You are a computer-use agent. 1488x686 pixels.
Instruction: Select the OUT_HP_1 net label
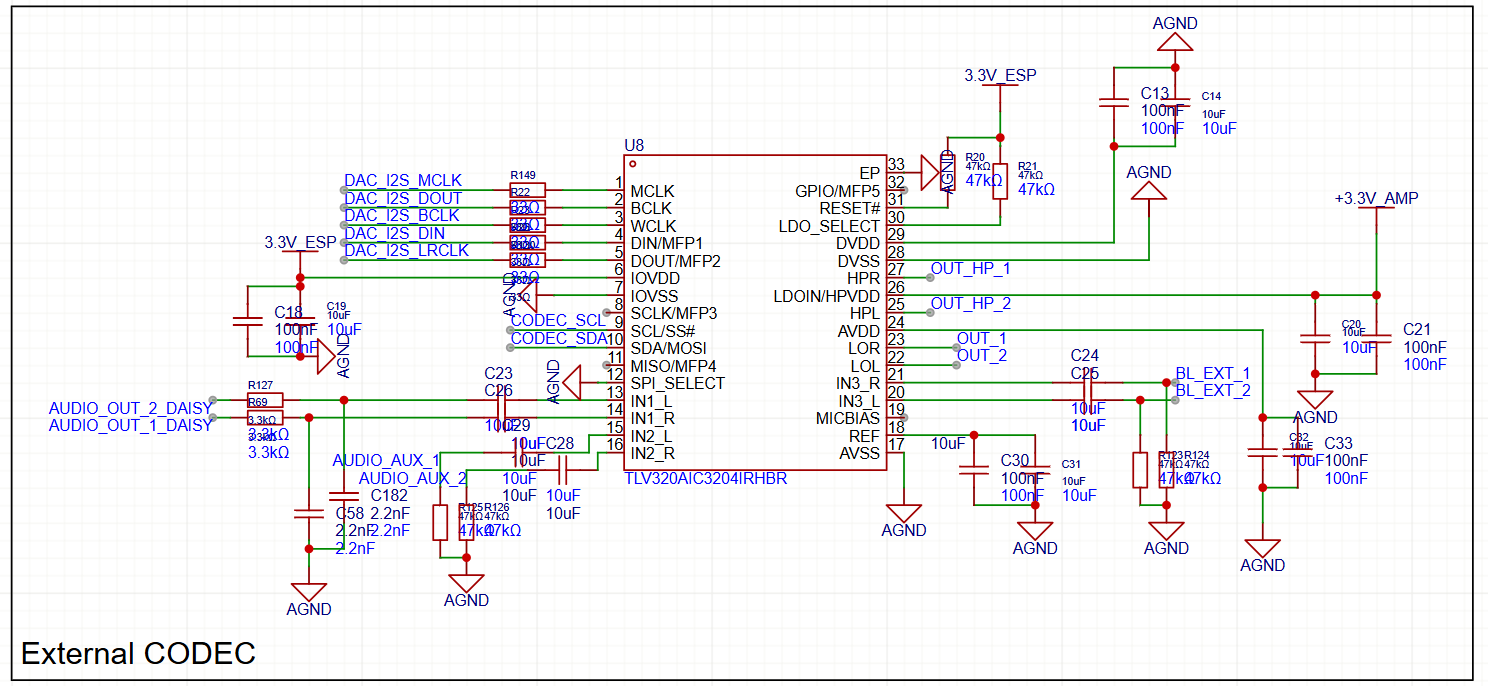[x=970, y=269]
